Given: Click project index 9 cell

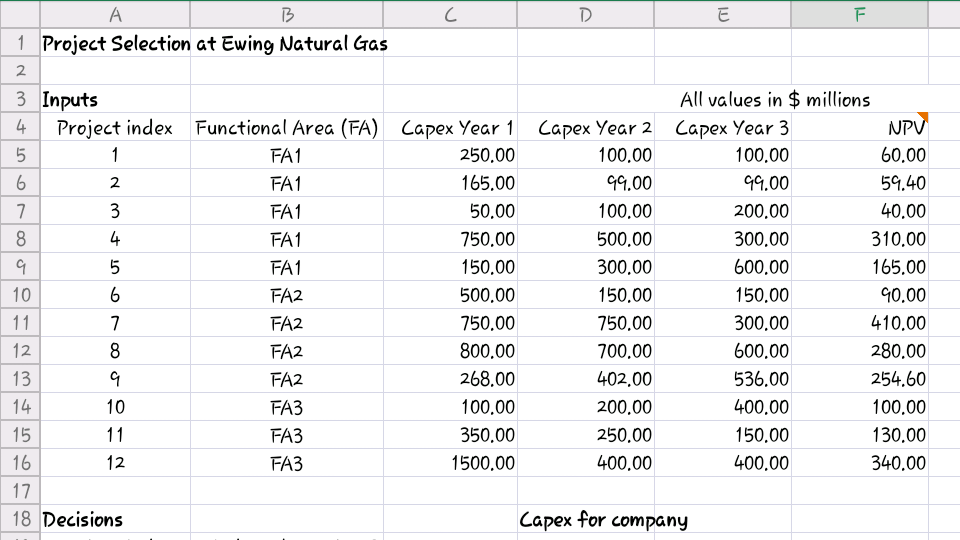Looking at the screenshot, I should [x=115, y=379].
